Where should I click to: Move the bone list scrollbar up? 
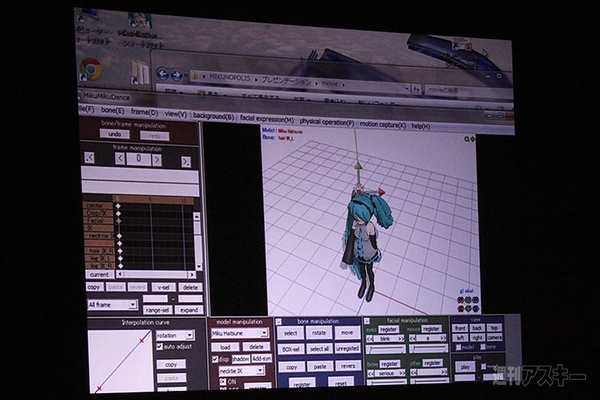(x=197, y=217)
